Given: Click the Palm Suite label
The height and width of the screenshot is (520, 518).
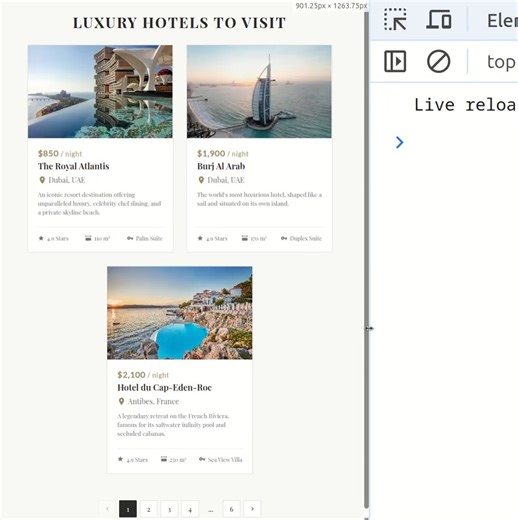Looking at the screenshot, I should coord(149,238).
